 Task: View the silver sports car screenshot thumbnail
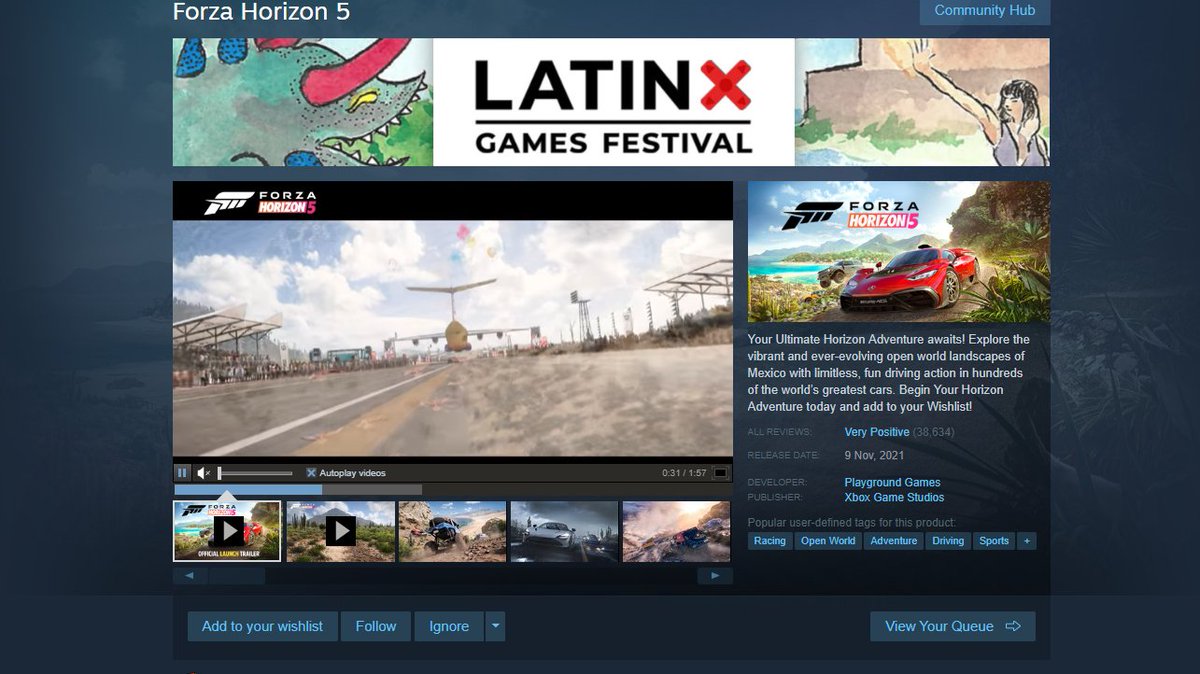(564, 531)
